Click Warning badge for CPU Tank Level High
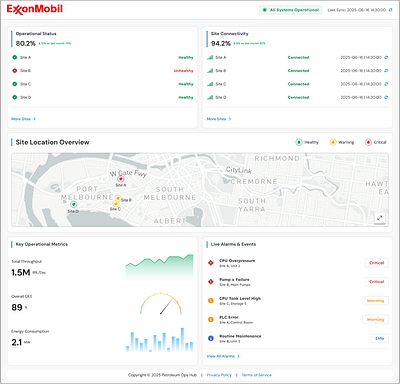 click(x=375, y=301)
